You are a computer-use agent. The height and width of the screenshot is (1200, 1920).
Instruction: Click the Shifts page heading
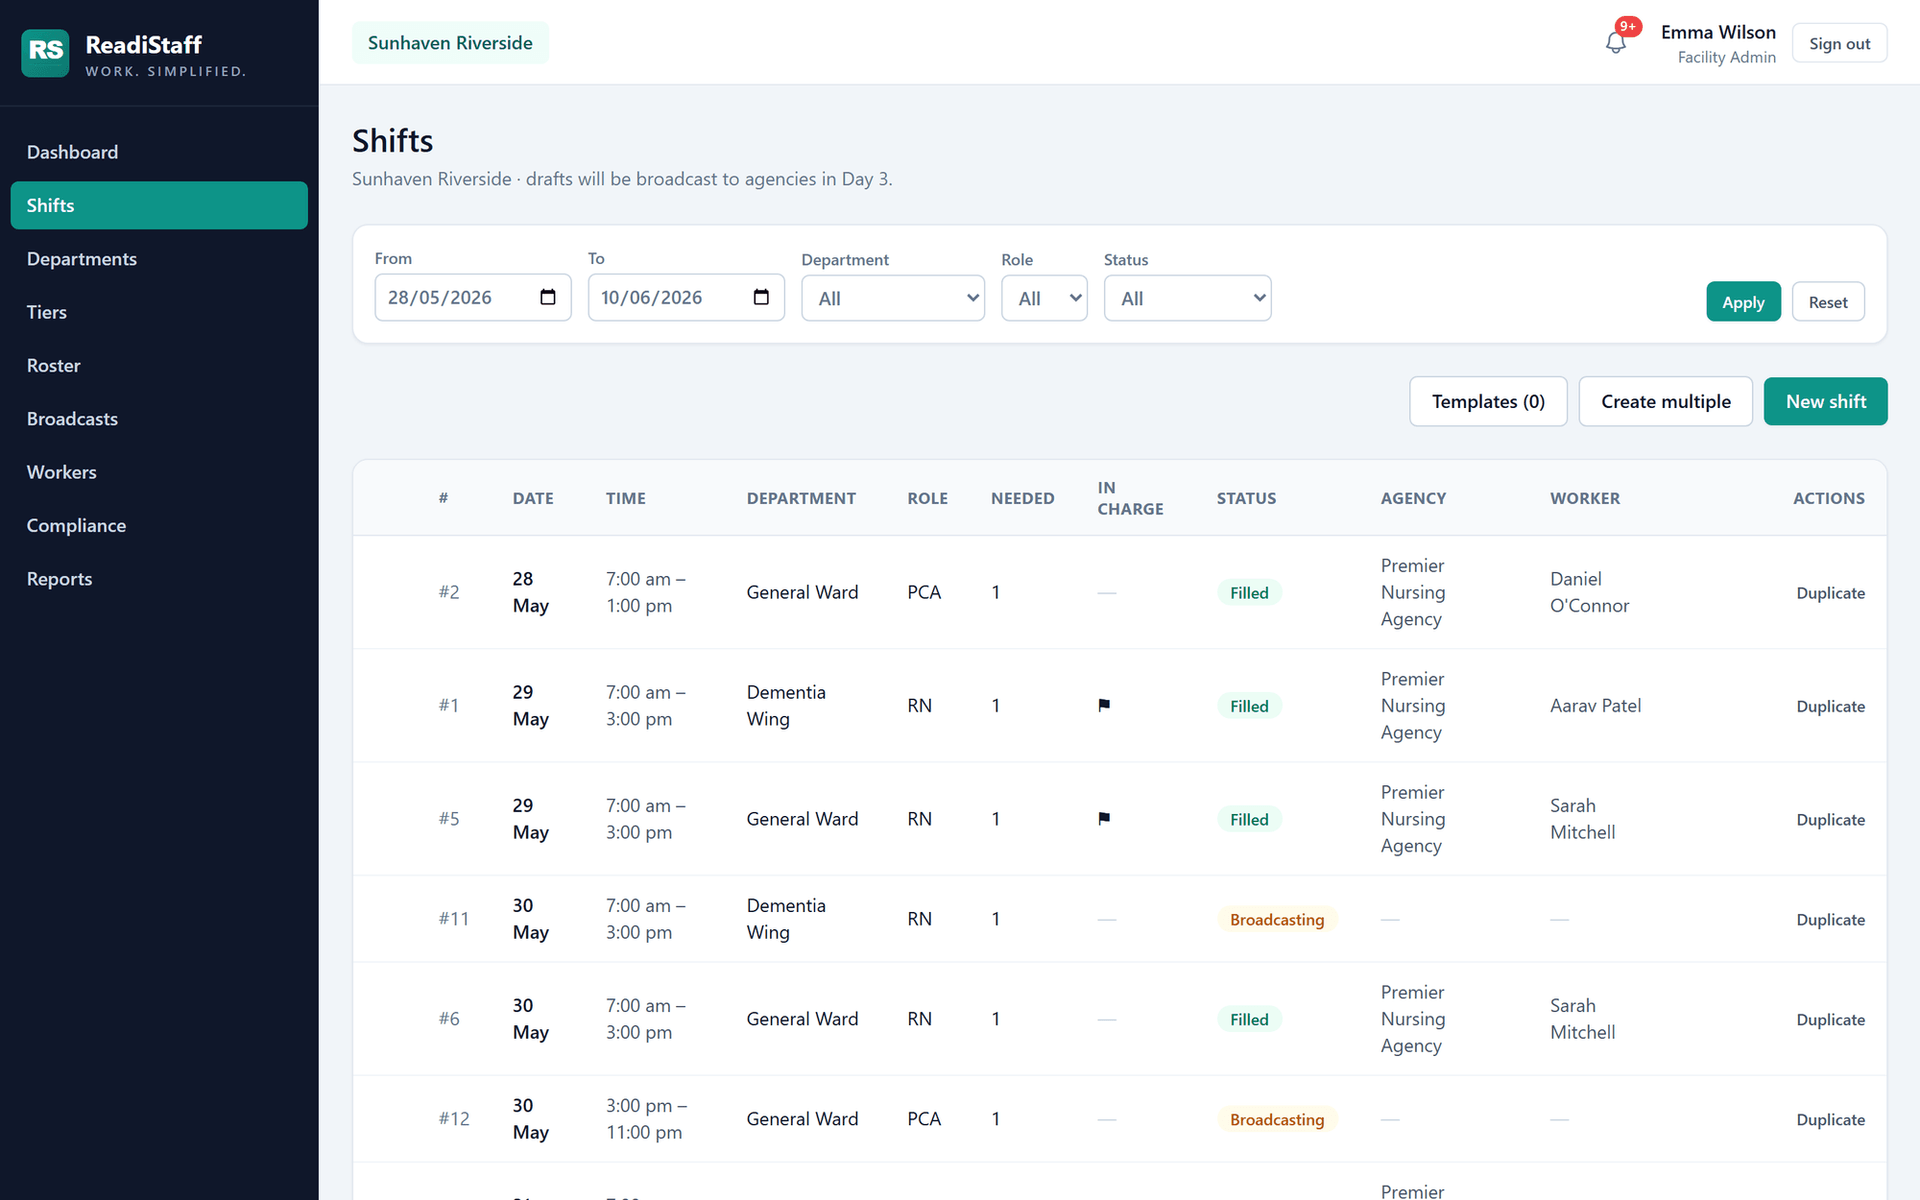tap(392, 141)
